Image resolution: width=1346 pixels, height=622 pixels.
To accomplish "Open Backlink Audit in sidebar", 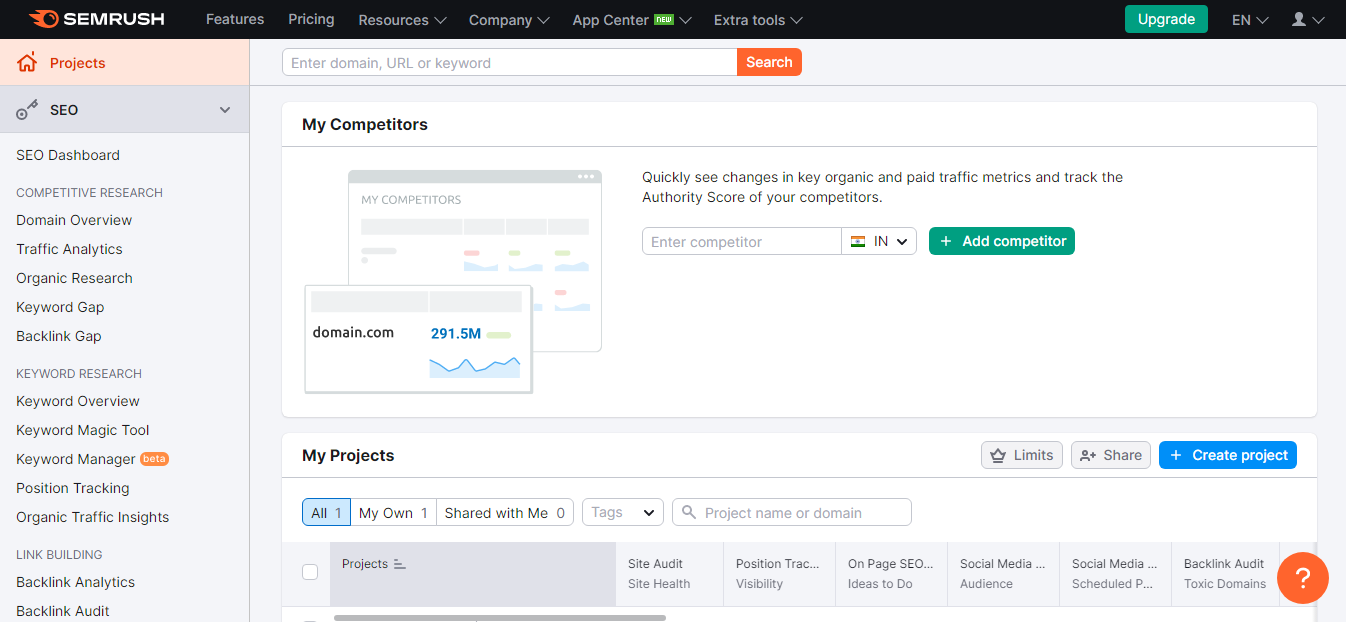I will pyautogui.click(x=63, y=611).
